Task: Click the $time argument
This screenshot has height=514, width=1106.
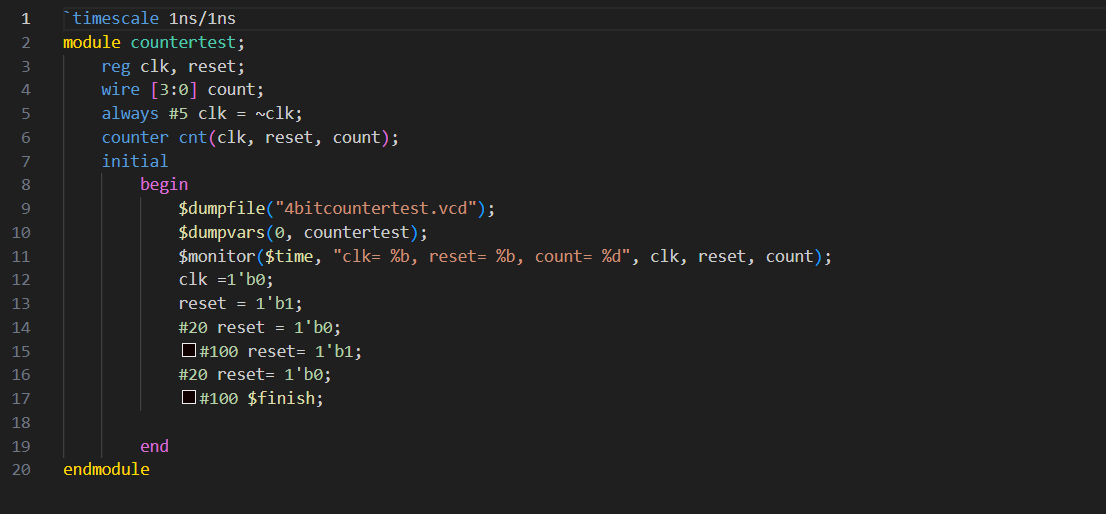Action: click(x=288, y=256)
